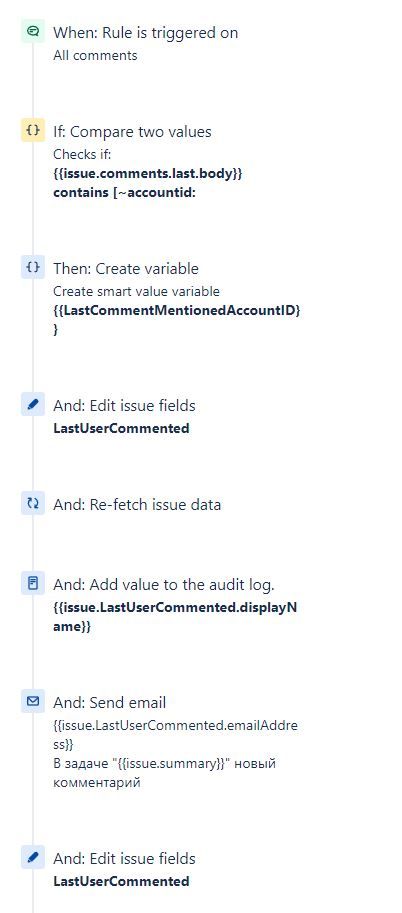
Task: Click 'All comments' under the trigger
Action: pyautogui.click(x=96, y=55)
